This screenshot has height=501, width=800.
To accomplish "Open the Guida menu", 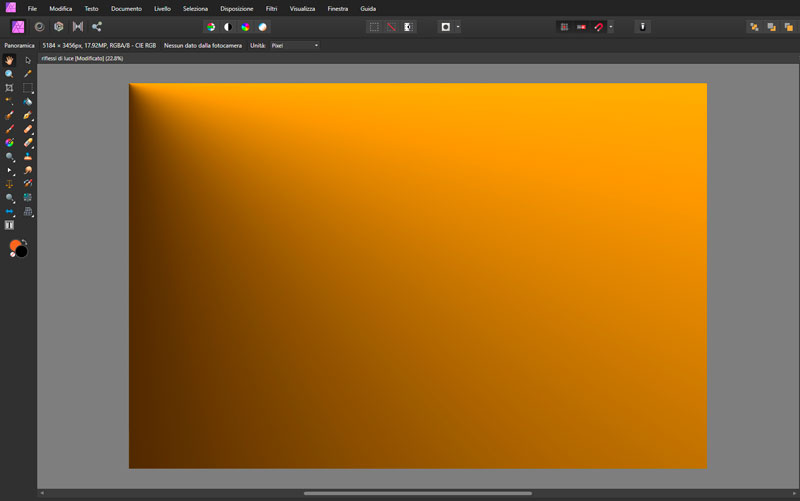I will pos(368,9).
